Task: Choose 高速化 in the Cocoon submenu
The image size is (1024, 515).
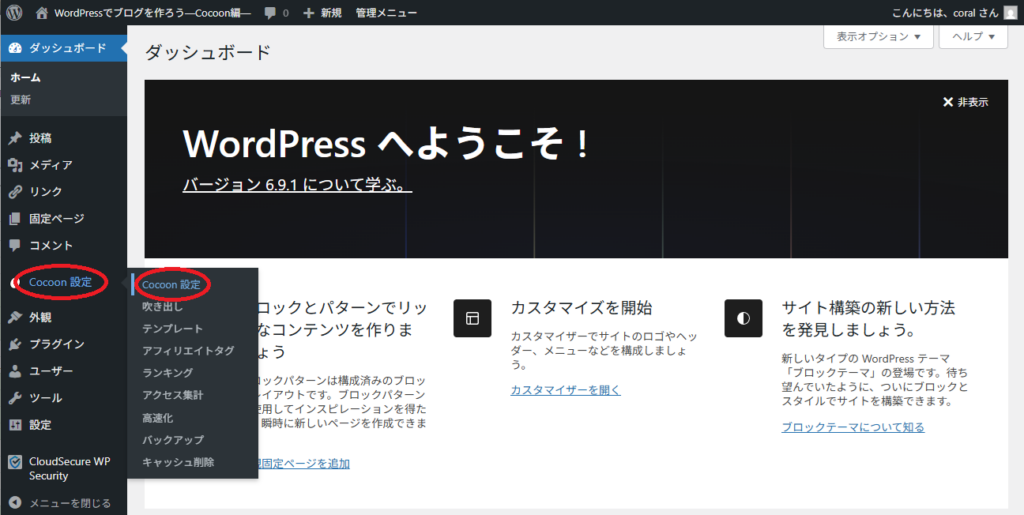Action: click(157, 418)
